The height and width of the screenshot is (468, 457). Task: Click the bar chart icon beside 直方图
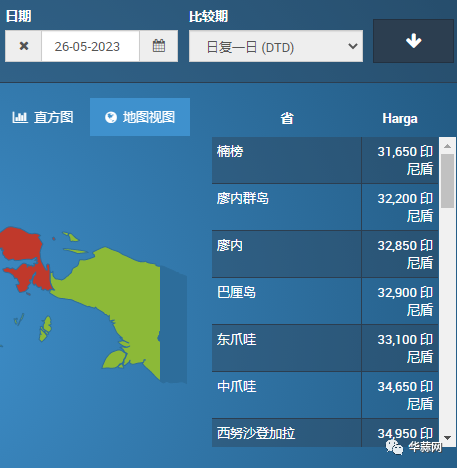click(x=20, y=117)
